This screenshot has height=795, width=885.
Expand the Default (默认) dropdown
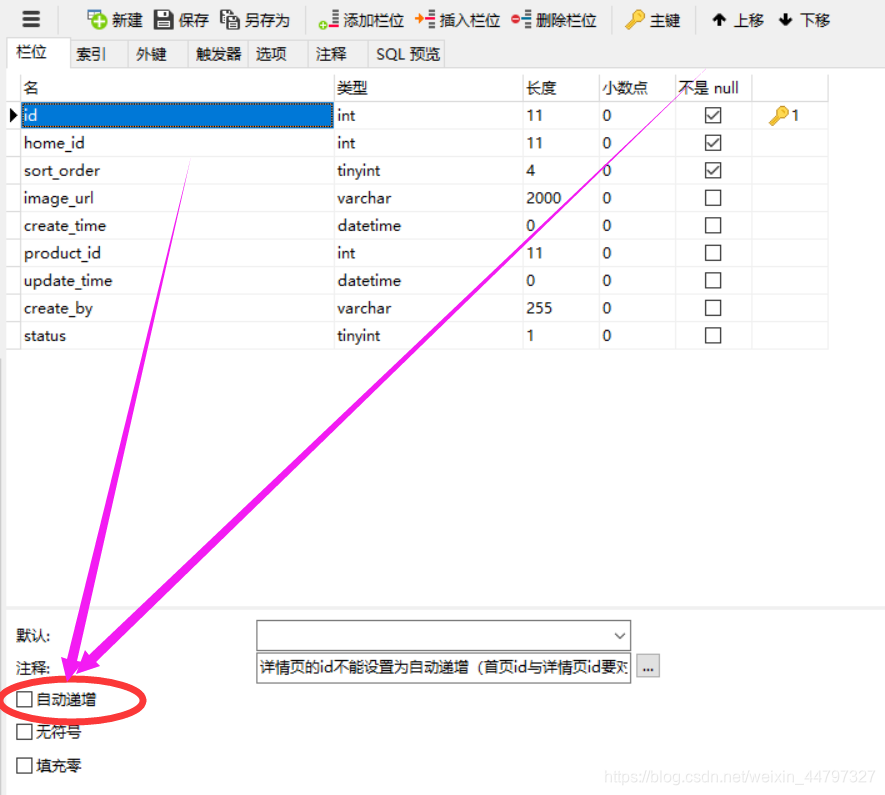coord(619,636)
